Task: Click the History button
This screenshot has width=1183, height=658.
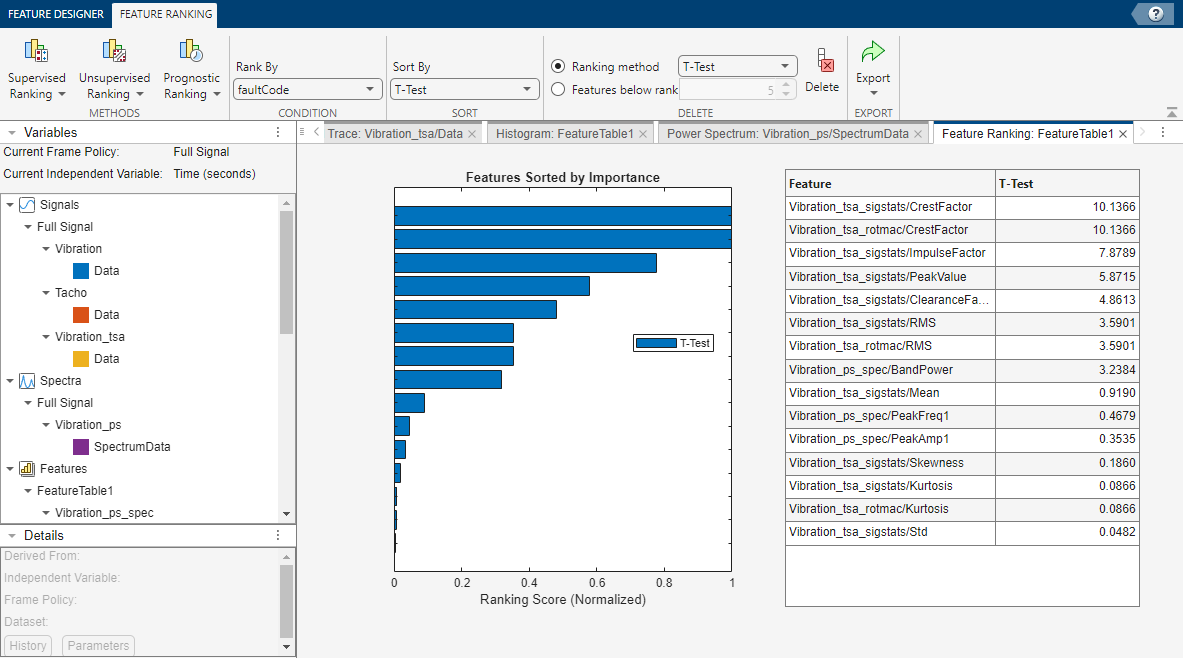Action: click(x=28, y=646)
